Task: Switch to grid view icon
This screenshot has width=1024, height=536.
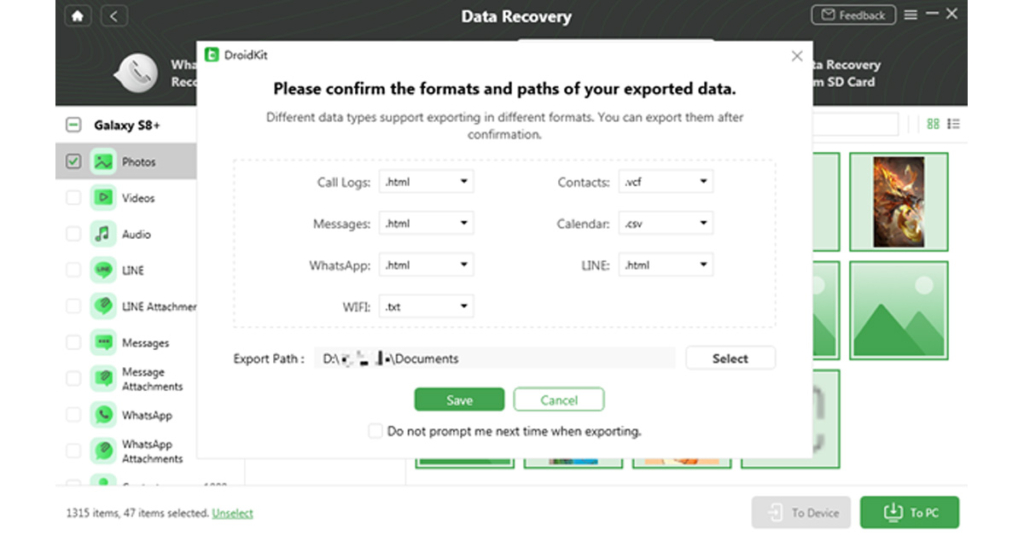Action: 933,124
